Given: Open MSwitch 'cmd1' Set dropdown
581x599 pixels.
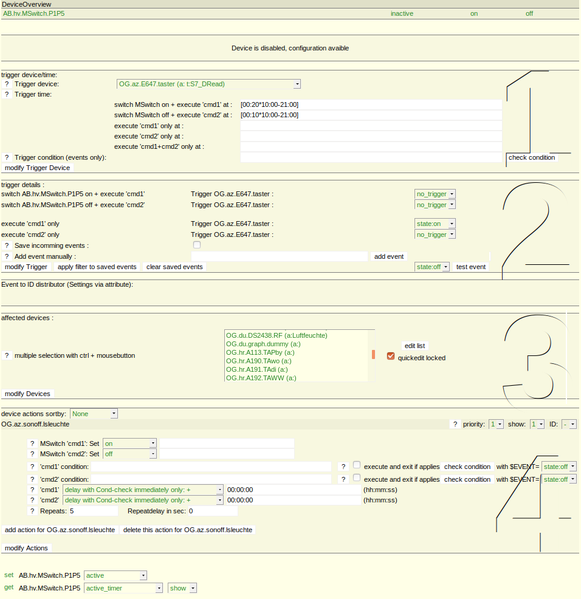Looking at the screenshot, I should [x=129, y=444].
